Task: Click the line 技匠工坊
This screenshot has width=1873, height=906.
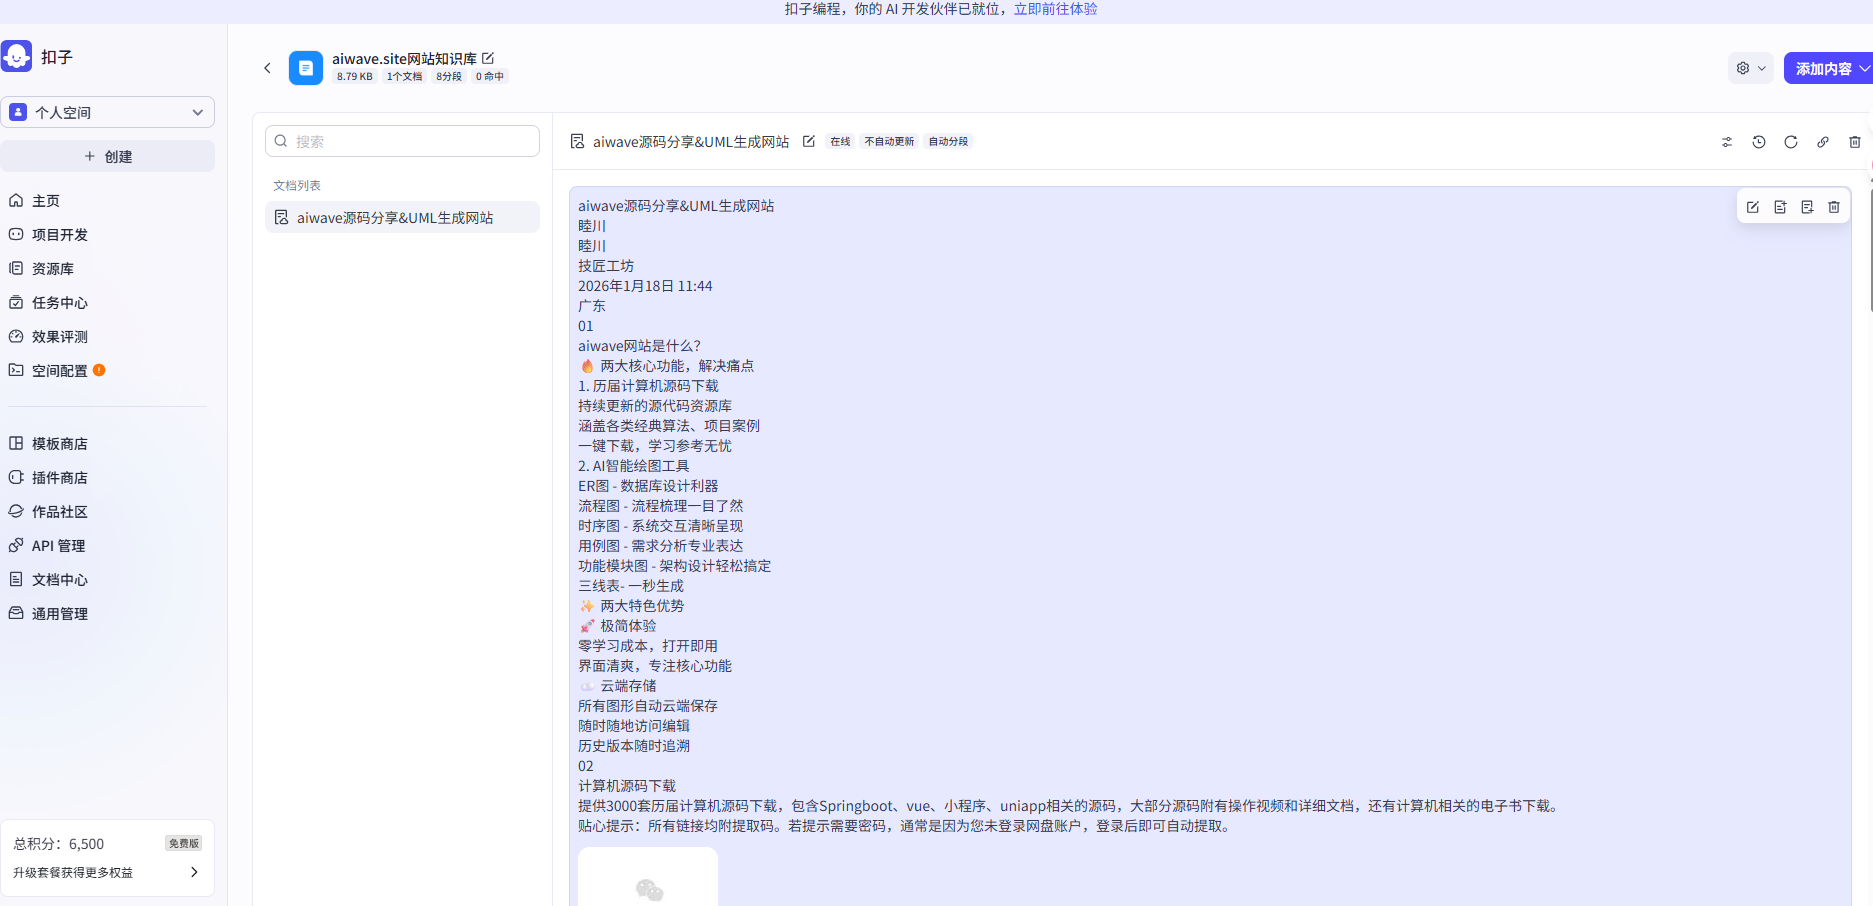Action: click(606, 266)
